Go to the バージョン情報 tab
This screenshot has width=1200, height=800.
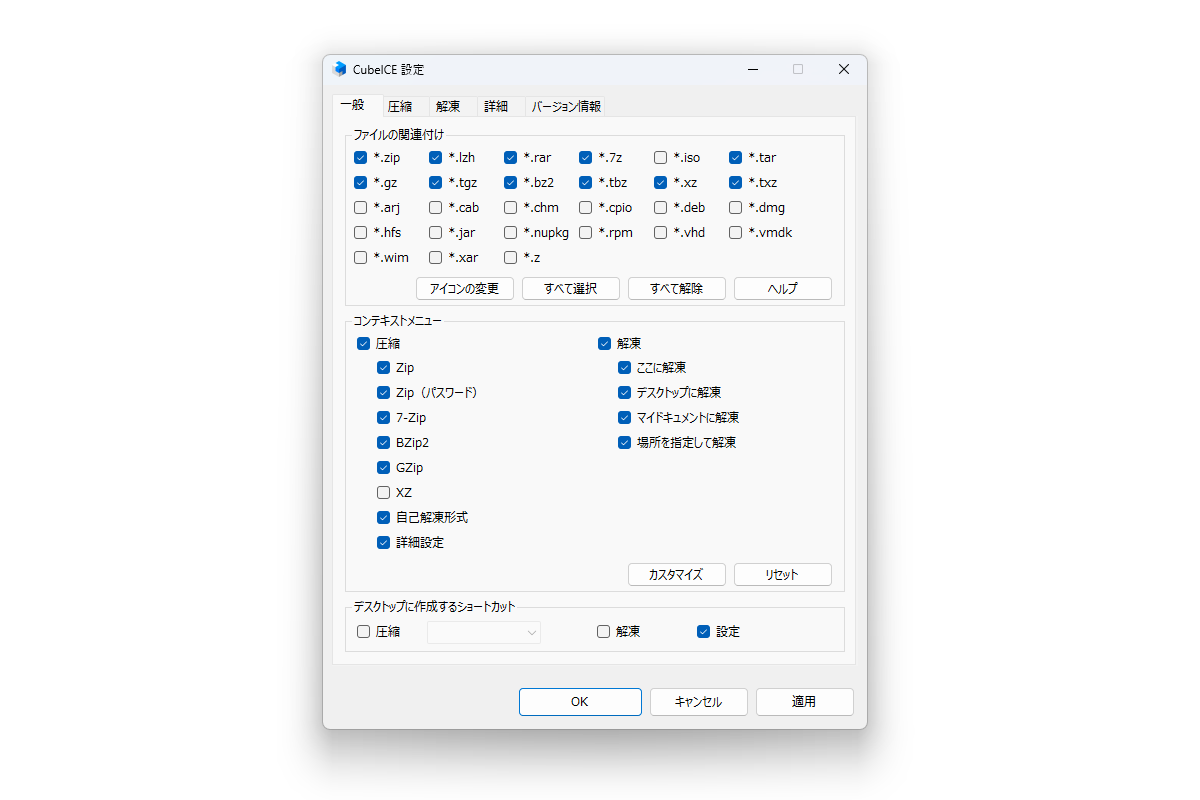566,106
